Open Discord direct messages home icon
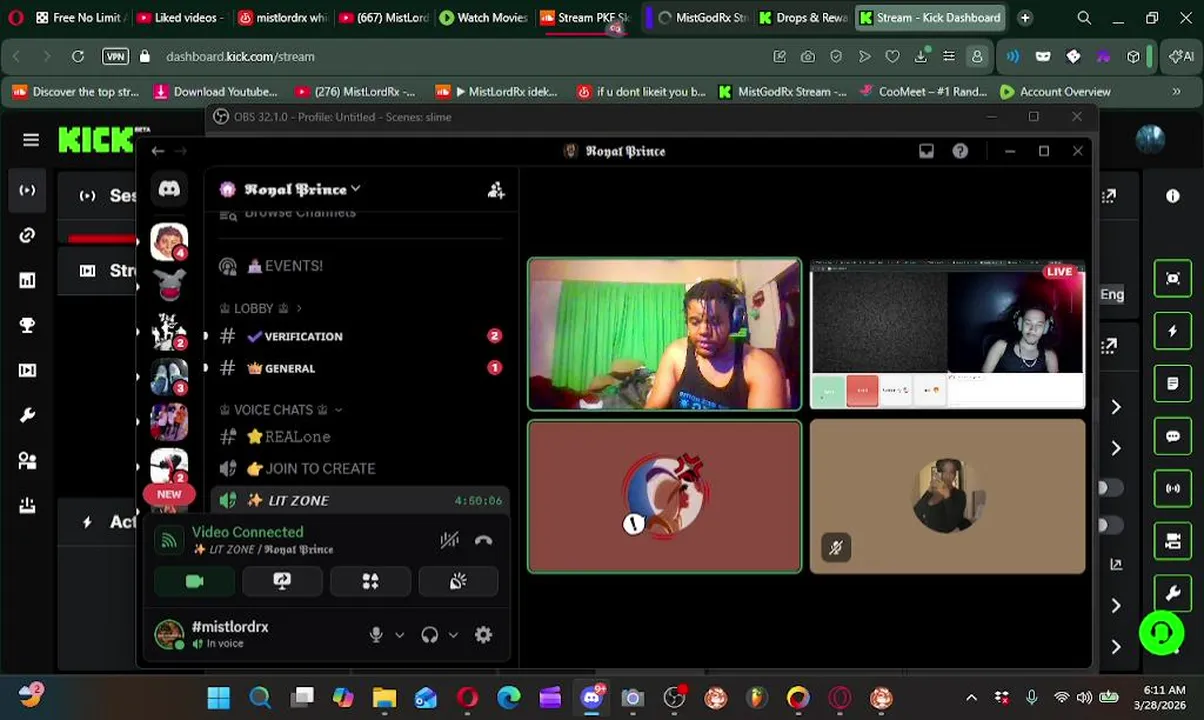This screenshot has width=1204, height=720. coord(169,189)
